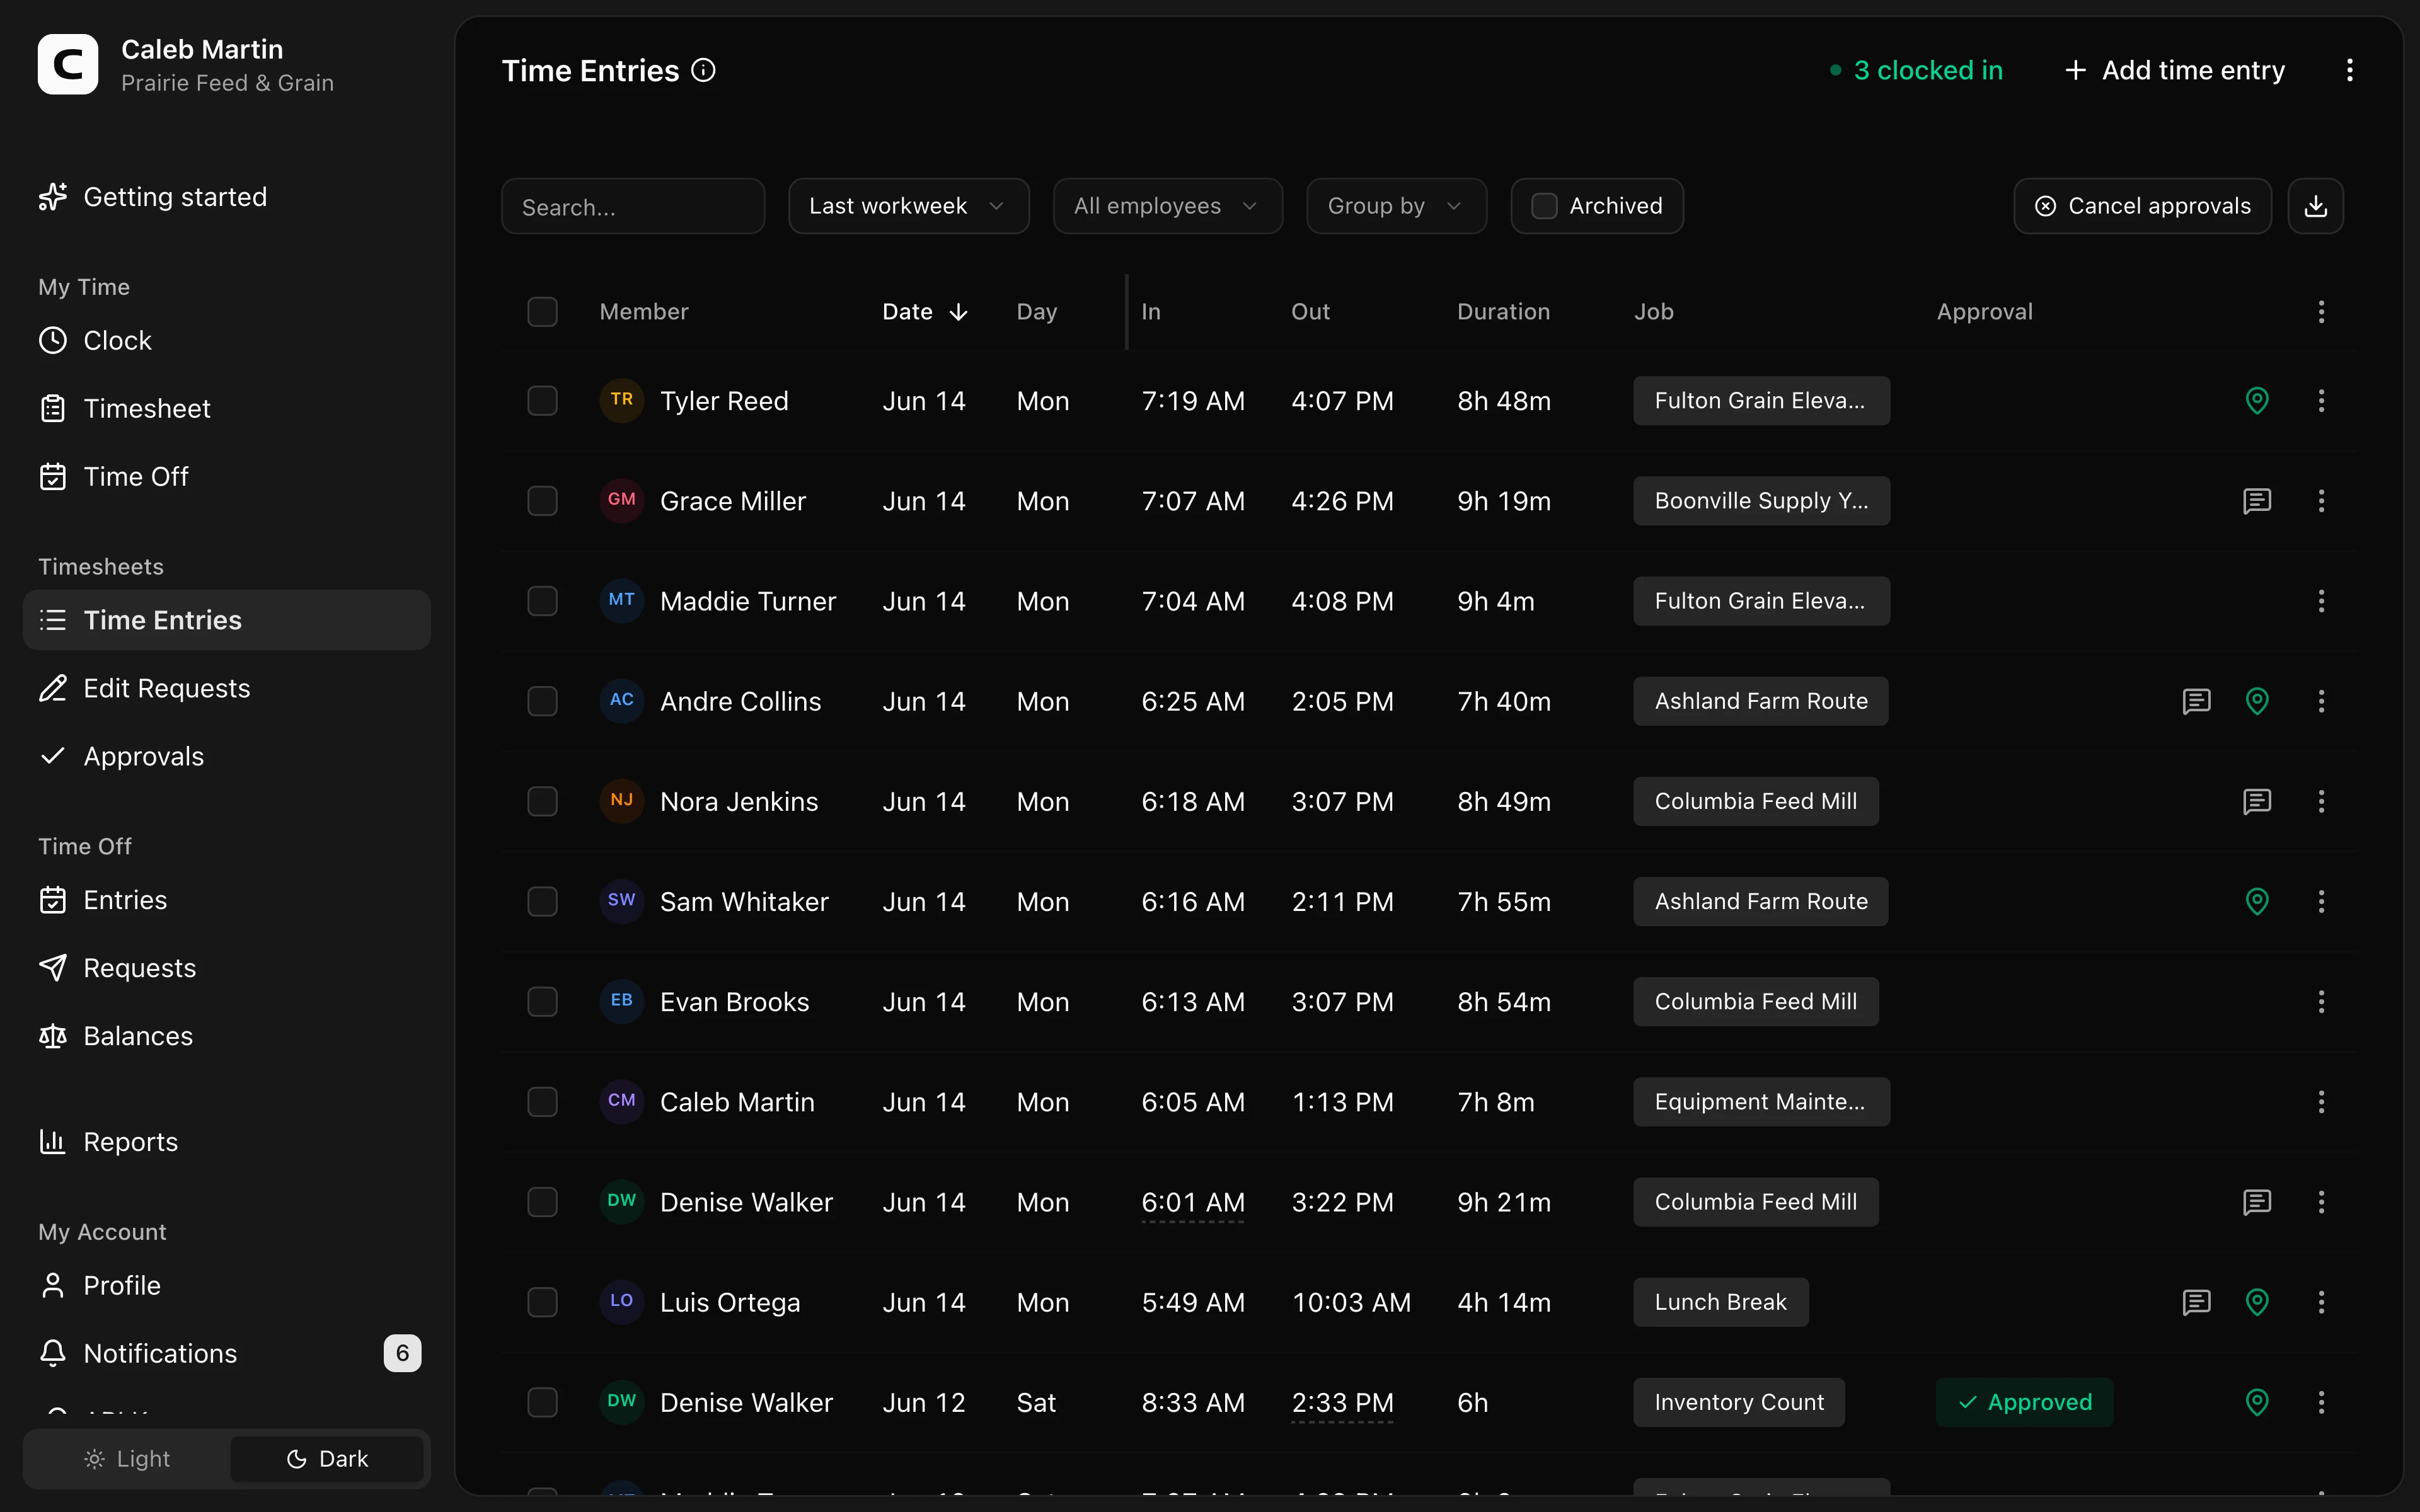
Task: Switch to Dark theme
Action: coord(327,1459)
